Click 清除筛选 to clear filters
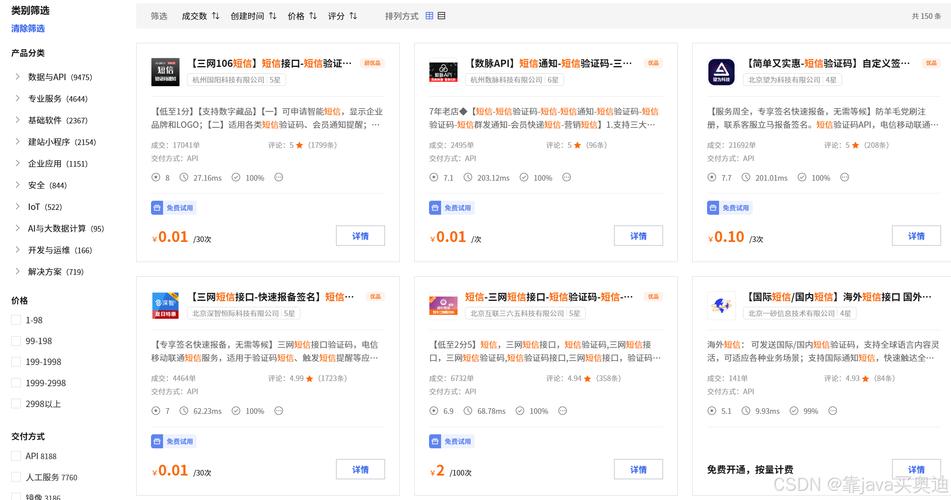 [28, 28]
